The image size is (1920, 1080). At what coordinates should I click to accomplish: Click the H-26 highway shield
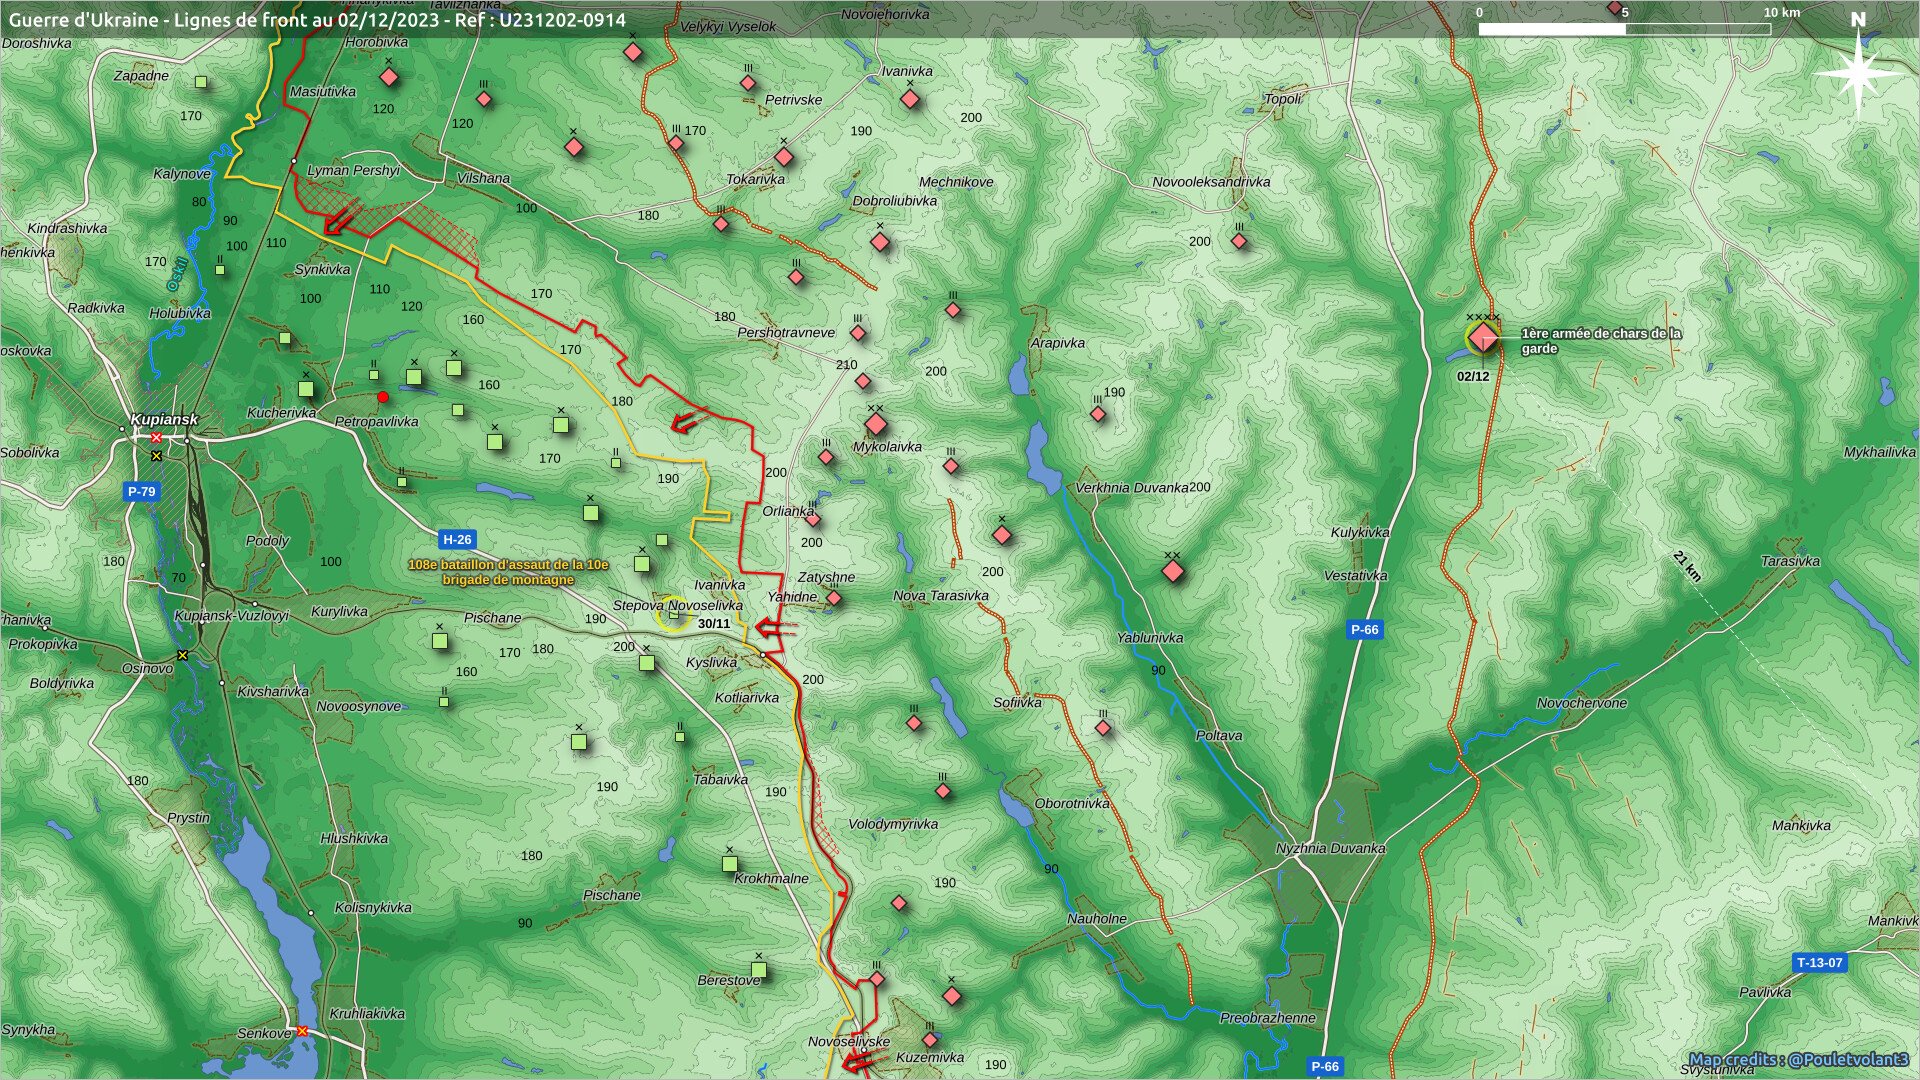pyautogui.click(x=457, y=540)
